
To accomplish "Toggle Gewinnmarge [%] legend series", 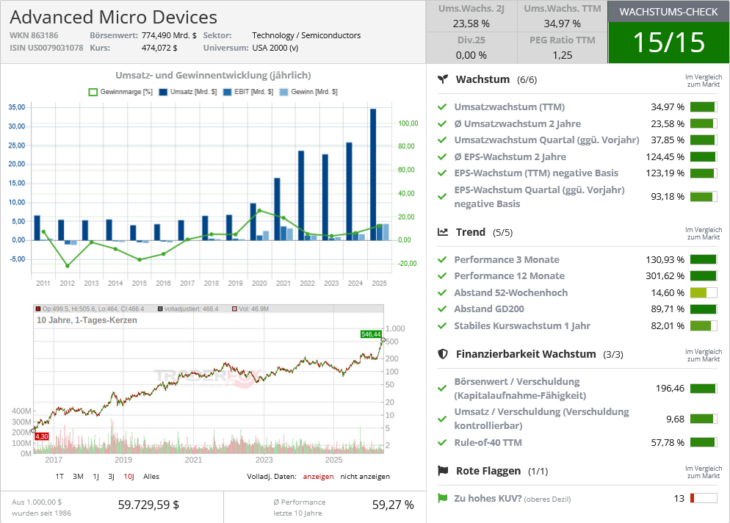I will click(121, 92).
